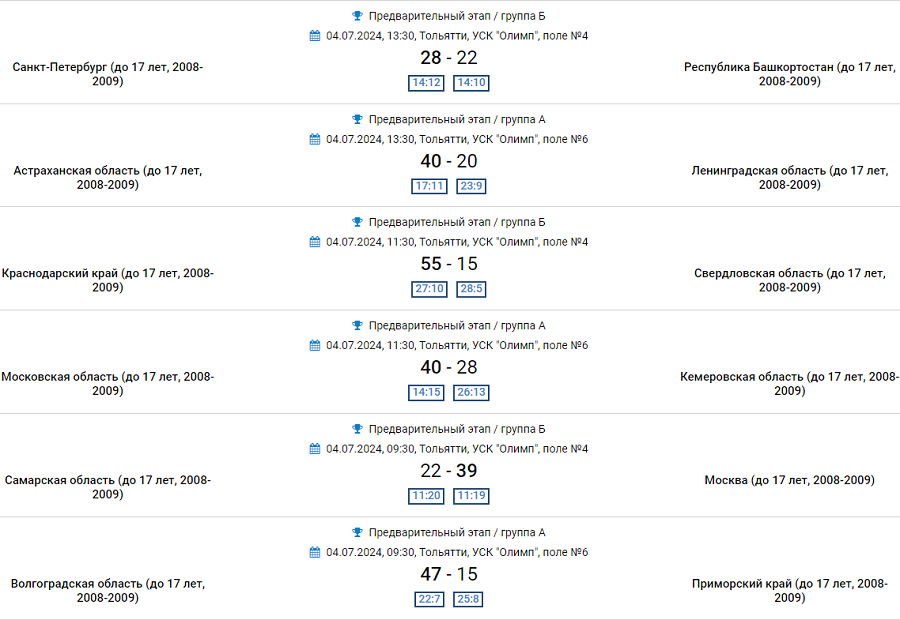Select the 14:12 half score box
Viewport: 900px width, 620px height.
tap(427, 83)
